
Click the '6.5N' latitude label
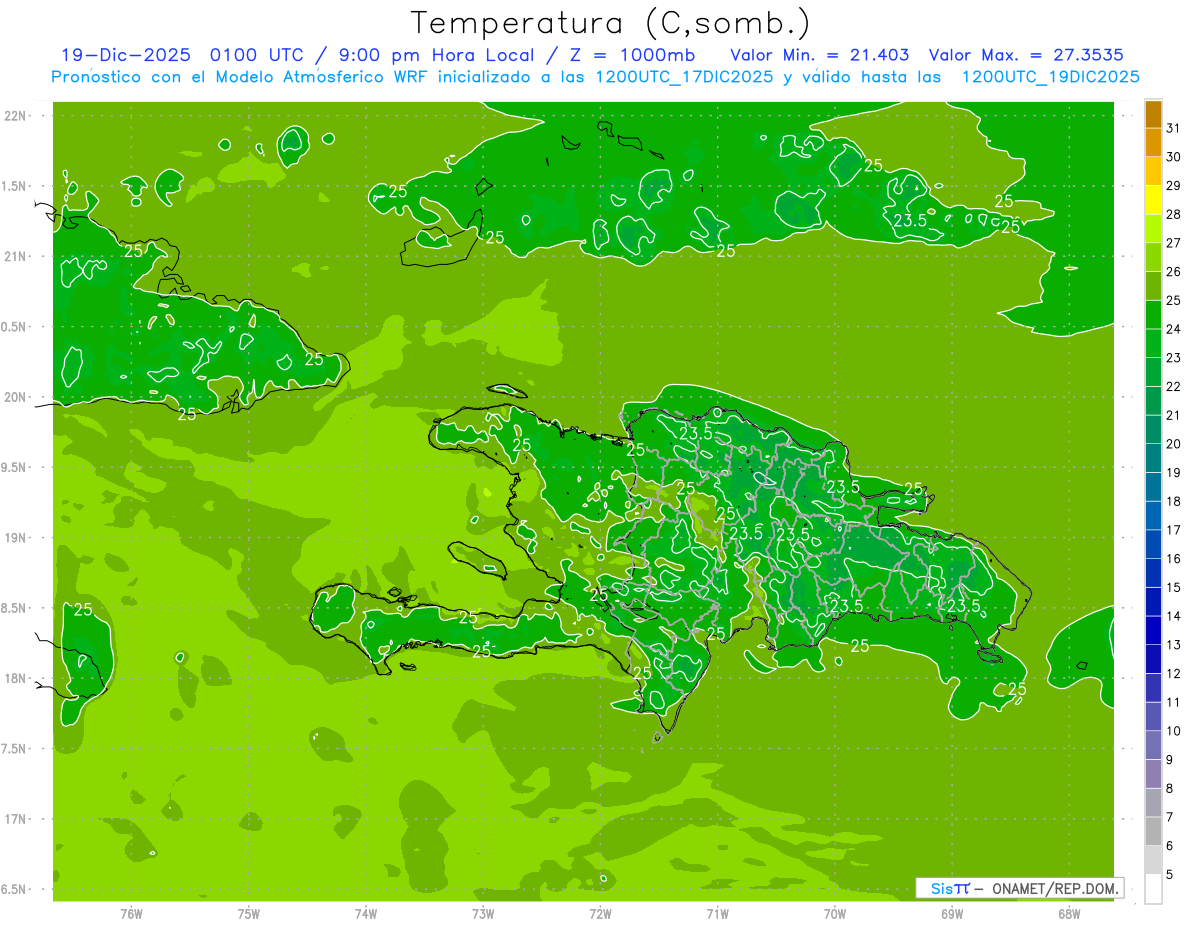15,890
